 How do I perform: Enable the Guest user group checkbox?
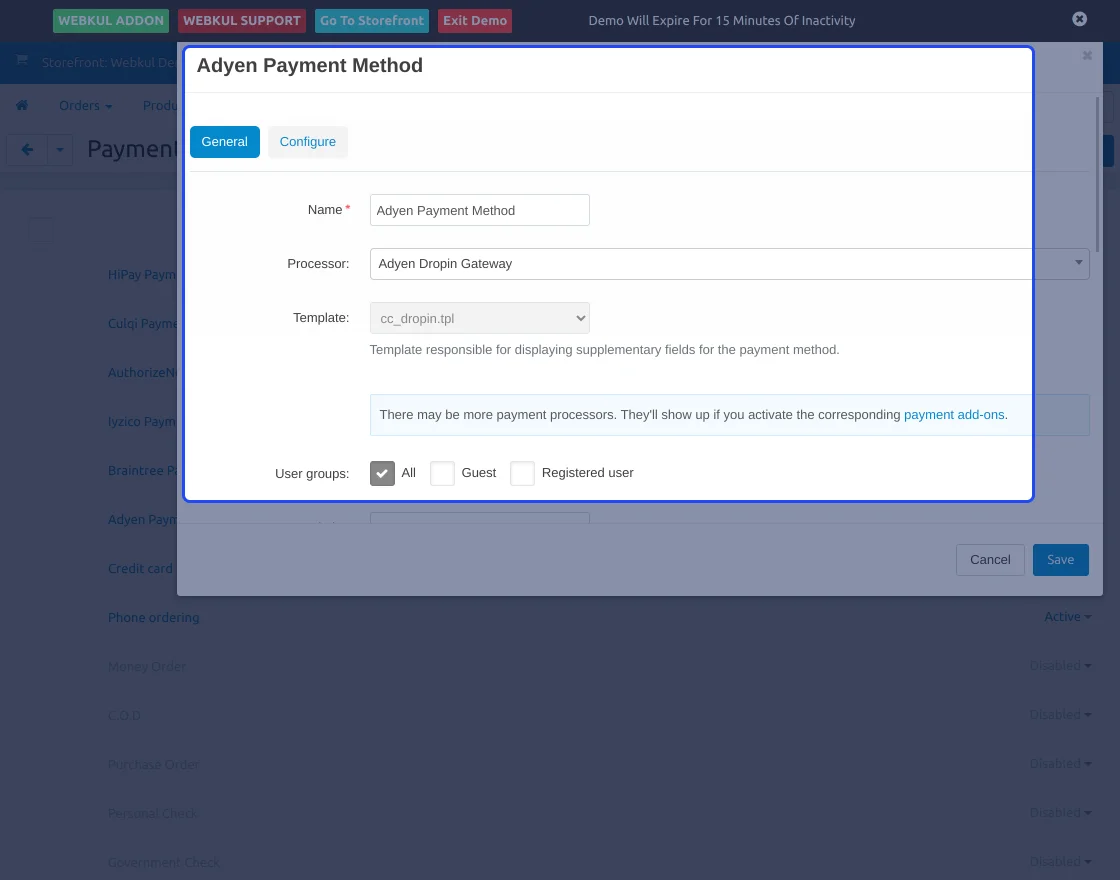(442, 473)
